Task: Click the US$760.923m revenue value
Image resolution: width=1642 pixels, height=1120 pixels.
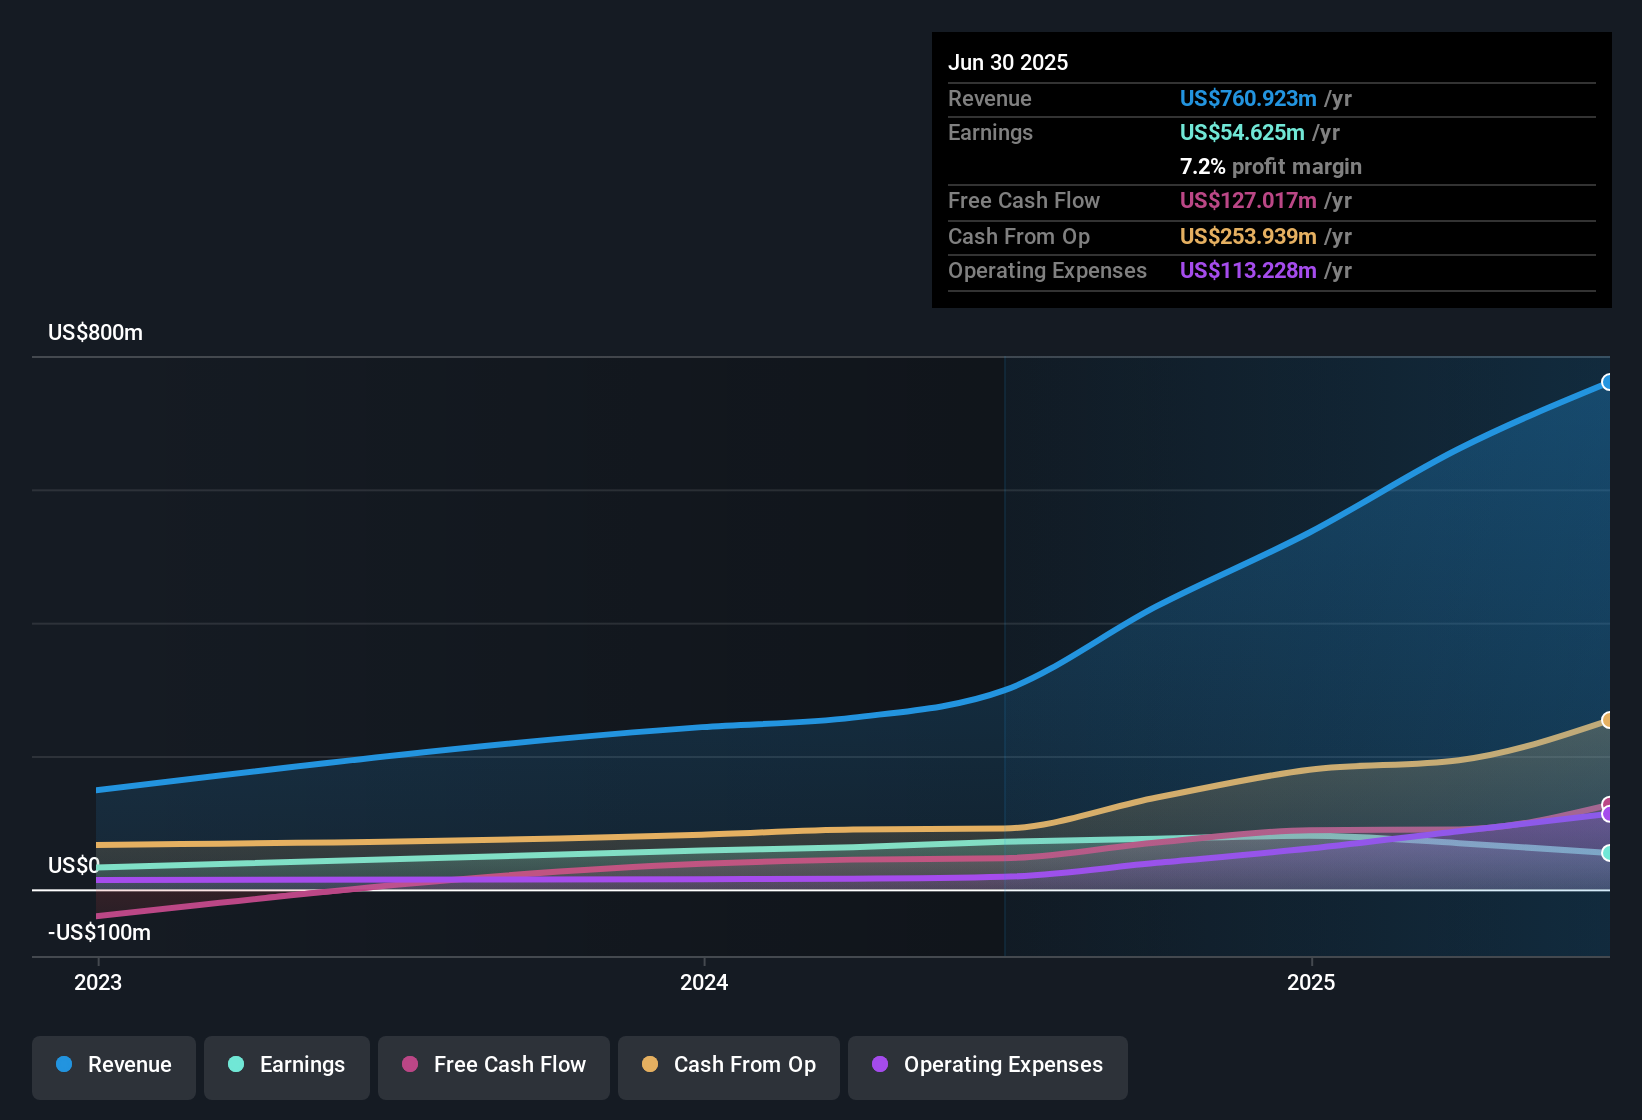Action: click(1248, 98)
